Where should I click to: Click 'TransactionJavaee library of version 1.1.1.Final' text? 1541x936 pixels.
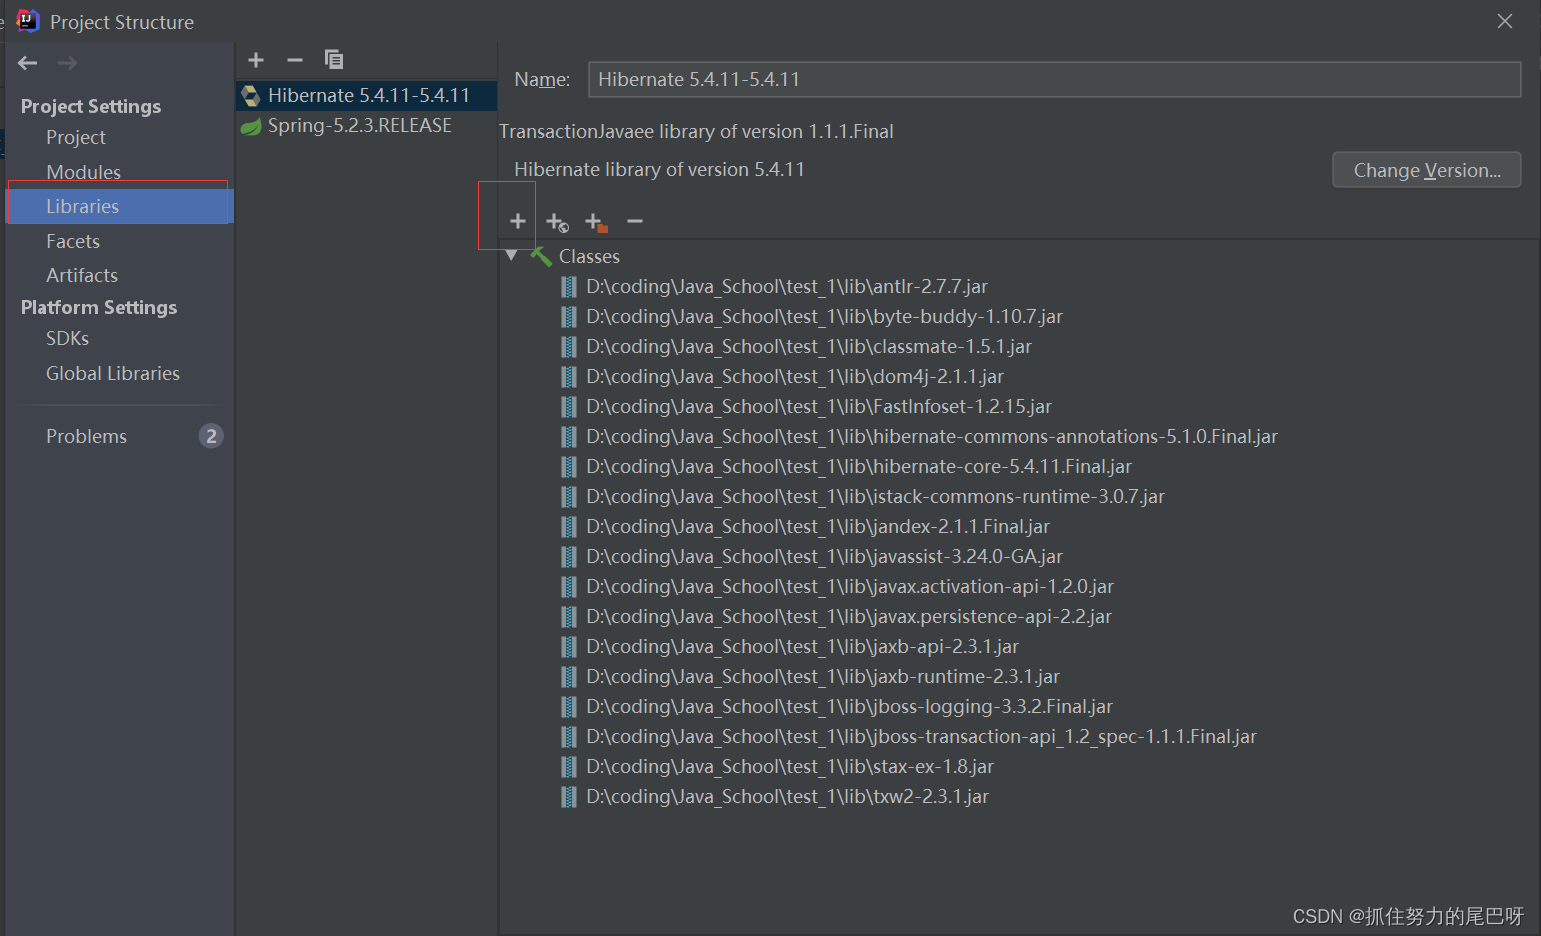[x=696, y=132]
